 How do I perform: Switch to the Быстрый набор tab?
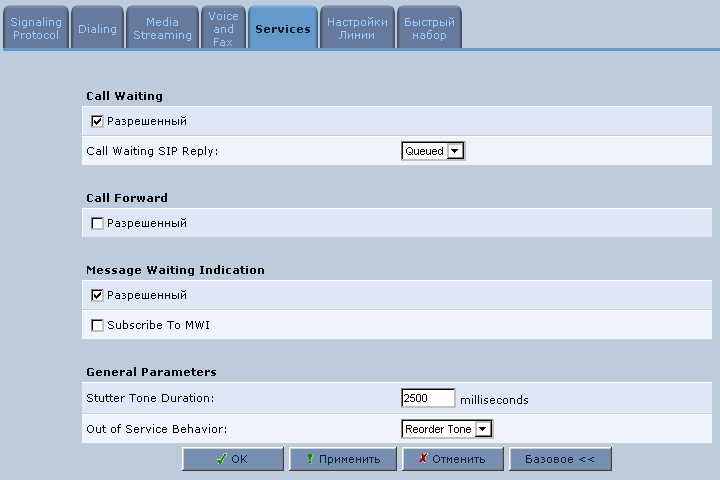[x=429, y=28]
